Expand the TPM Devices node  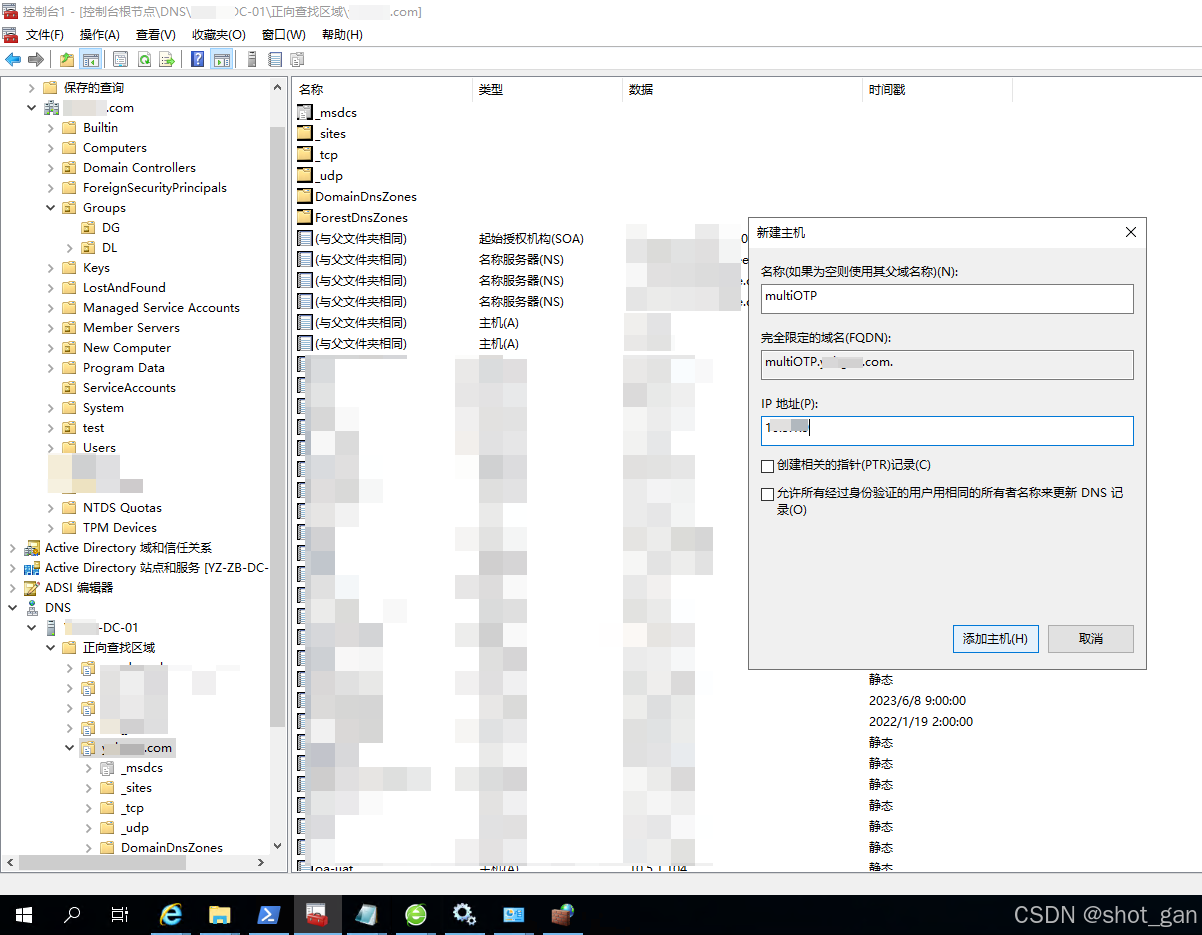pos(51,528)
